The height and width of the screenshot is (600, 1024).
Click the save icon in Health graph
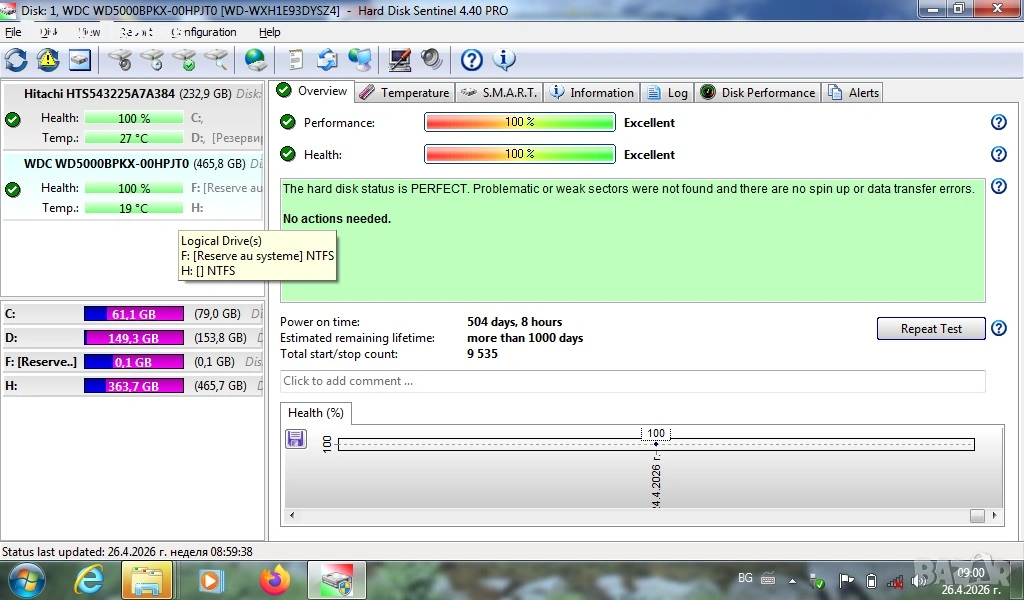coord(296,439)
